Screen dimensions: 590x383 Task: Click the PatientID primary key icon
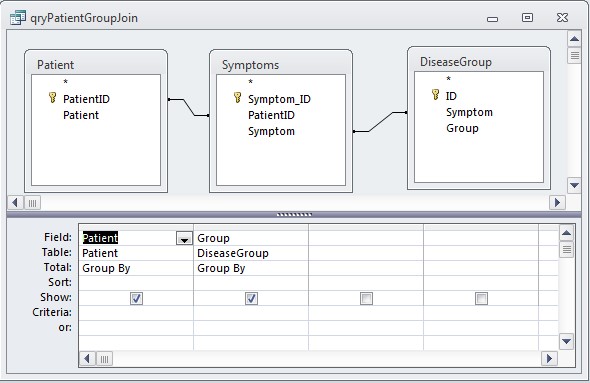(52, 98)
